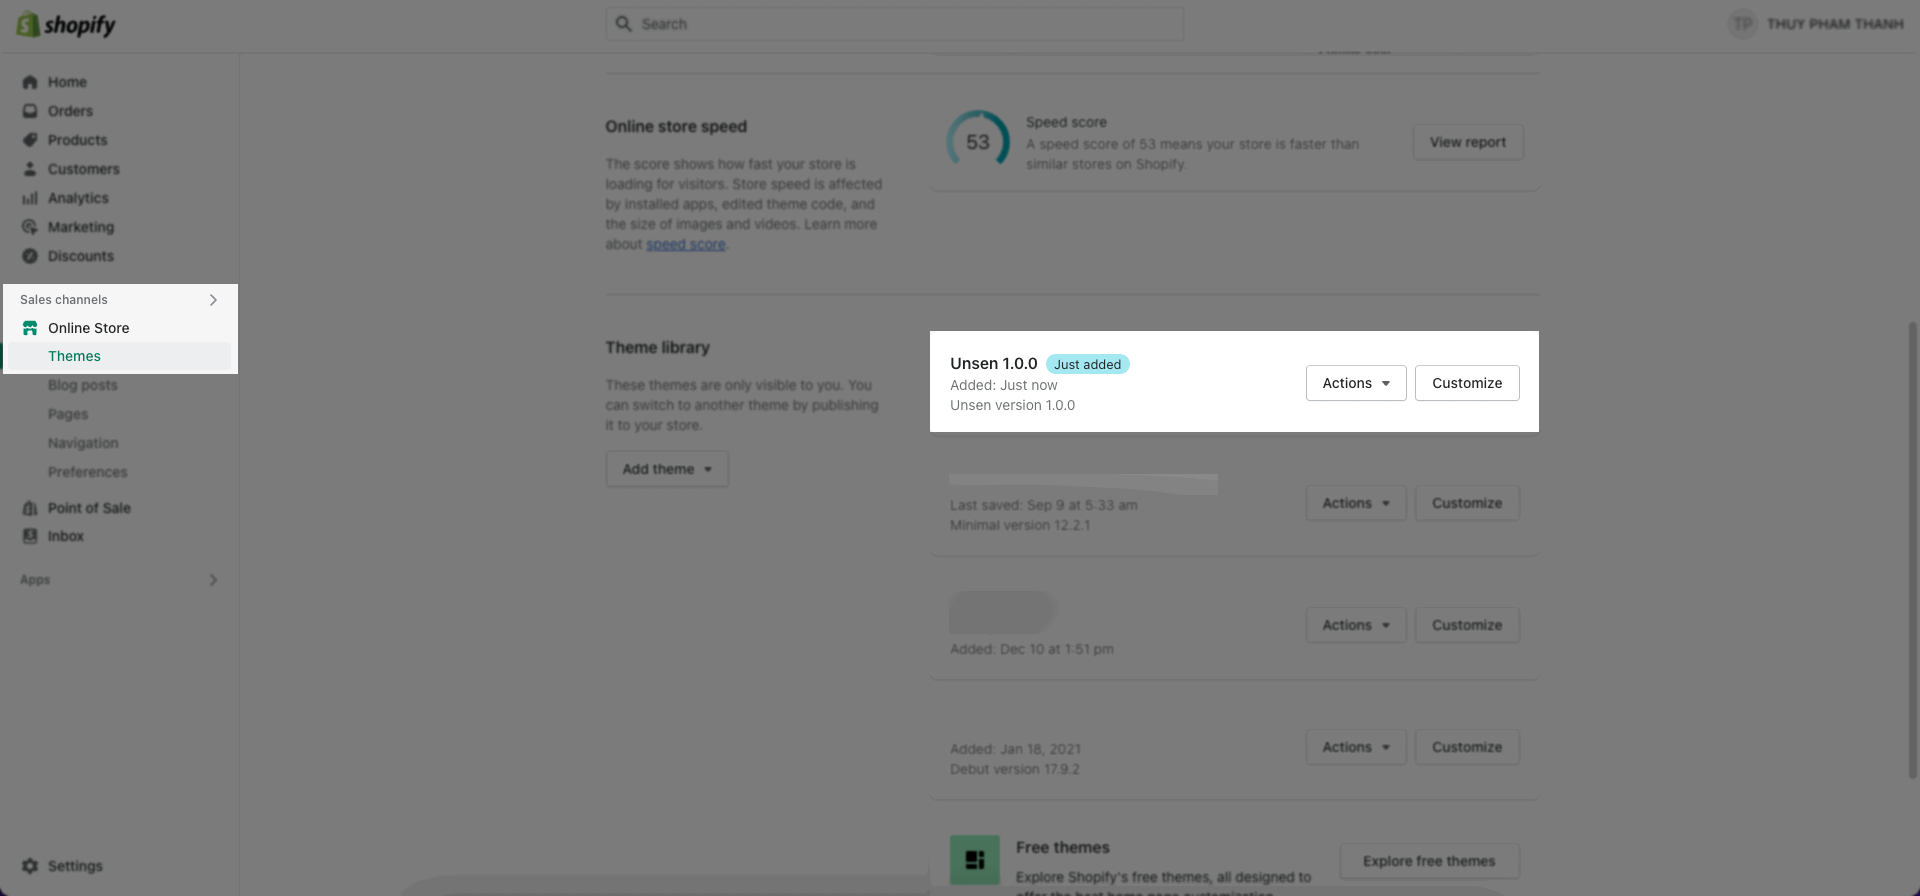Open Products in the sidebar
The width and height of the screenshot is (1920, 896).
[77, 140]
